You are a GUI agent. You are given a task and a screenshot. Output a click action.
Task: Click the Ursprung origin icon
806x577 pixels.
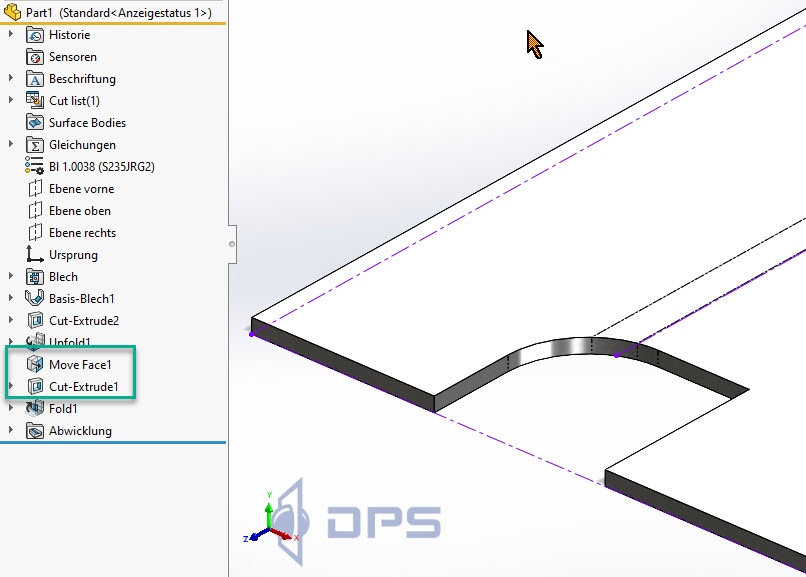[34, 254]
